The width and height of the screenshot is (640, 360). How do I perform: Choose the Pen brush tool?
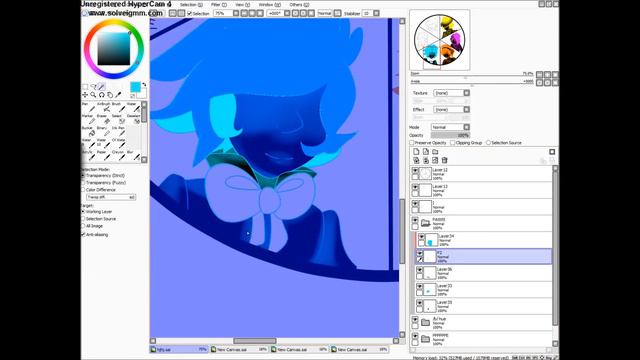tap(88, 107)
